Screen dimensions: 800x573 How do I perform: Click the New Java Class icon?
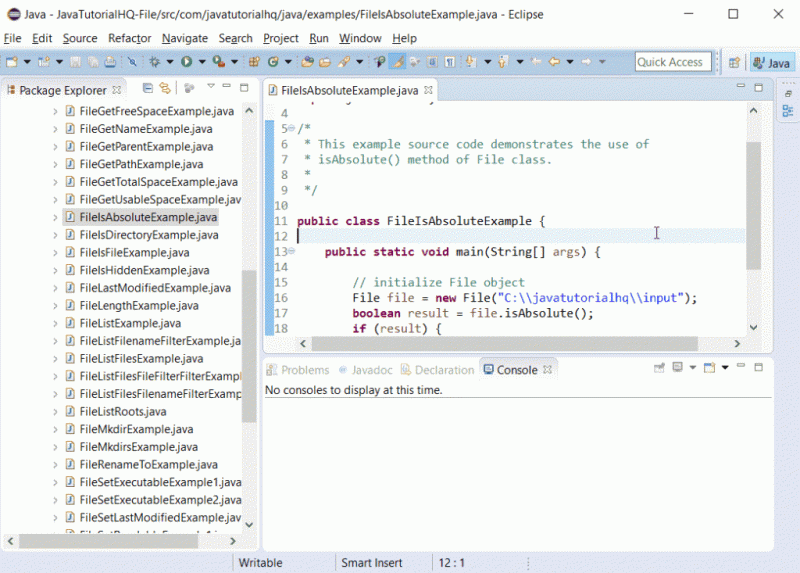(273, 62)
